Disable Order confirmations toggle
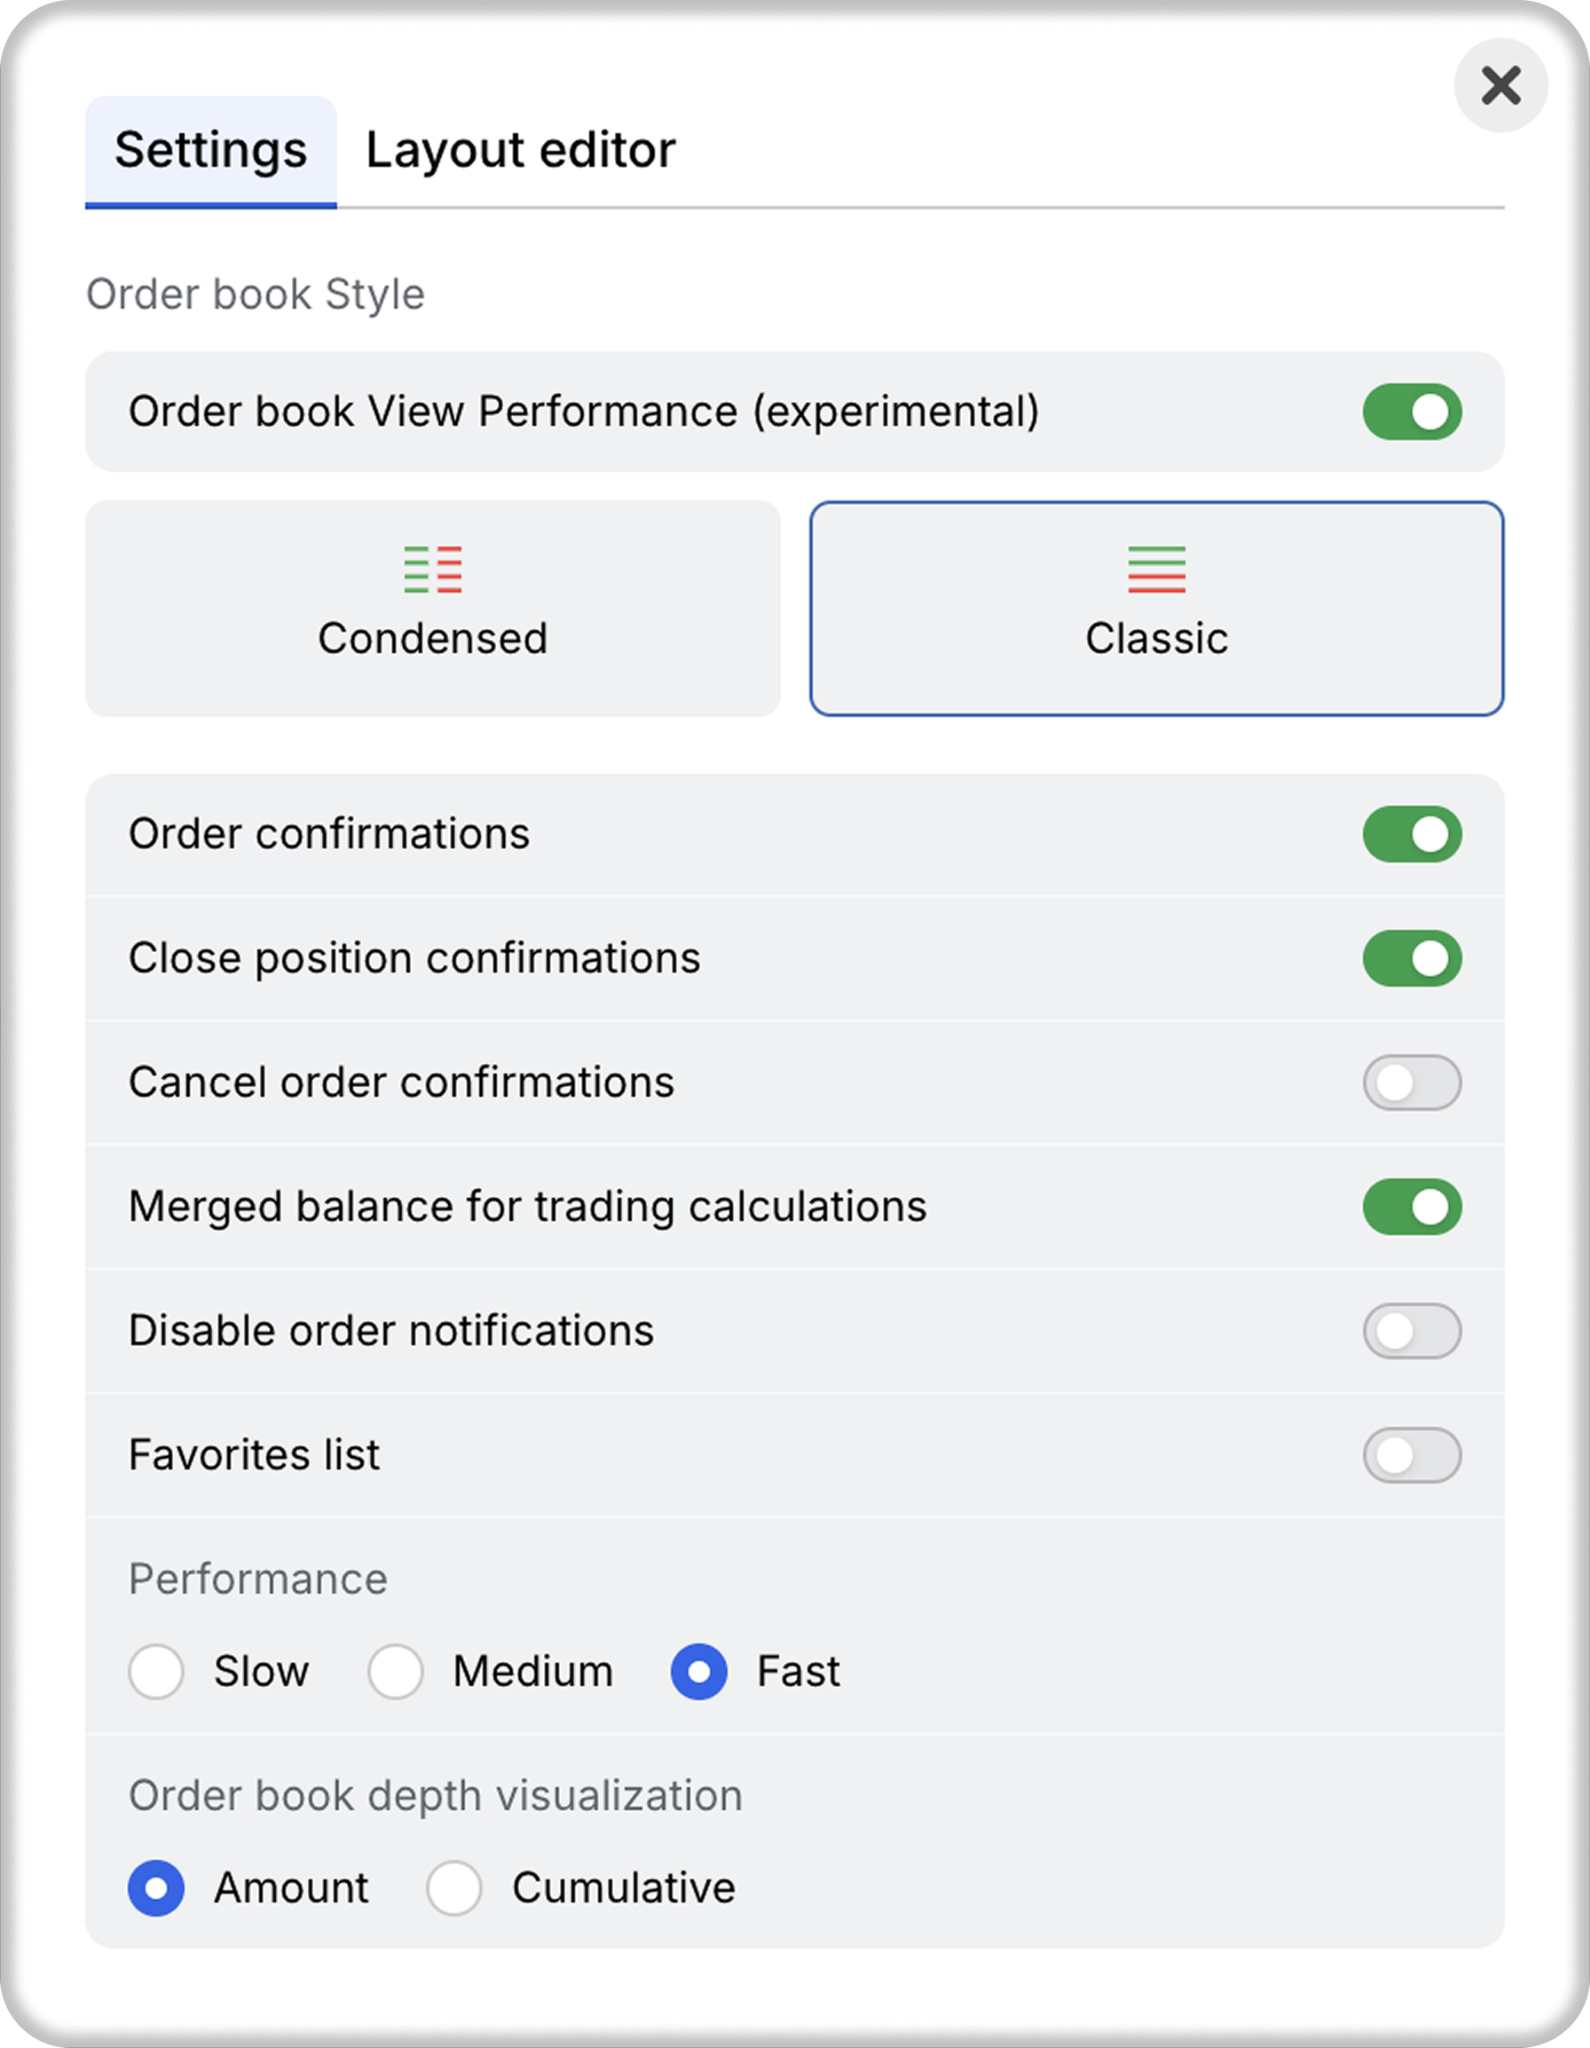Image resolution: width=1590 pixels, height=2048 pixels. (1412, 834)
